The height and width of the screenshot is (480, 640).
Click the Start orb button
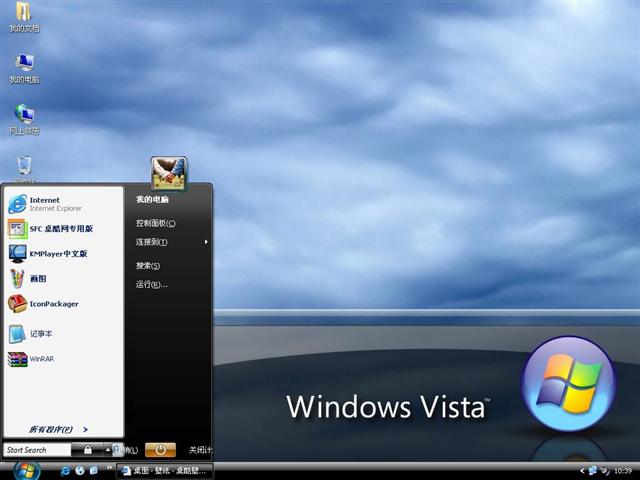tap(27, 471)
